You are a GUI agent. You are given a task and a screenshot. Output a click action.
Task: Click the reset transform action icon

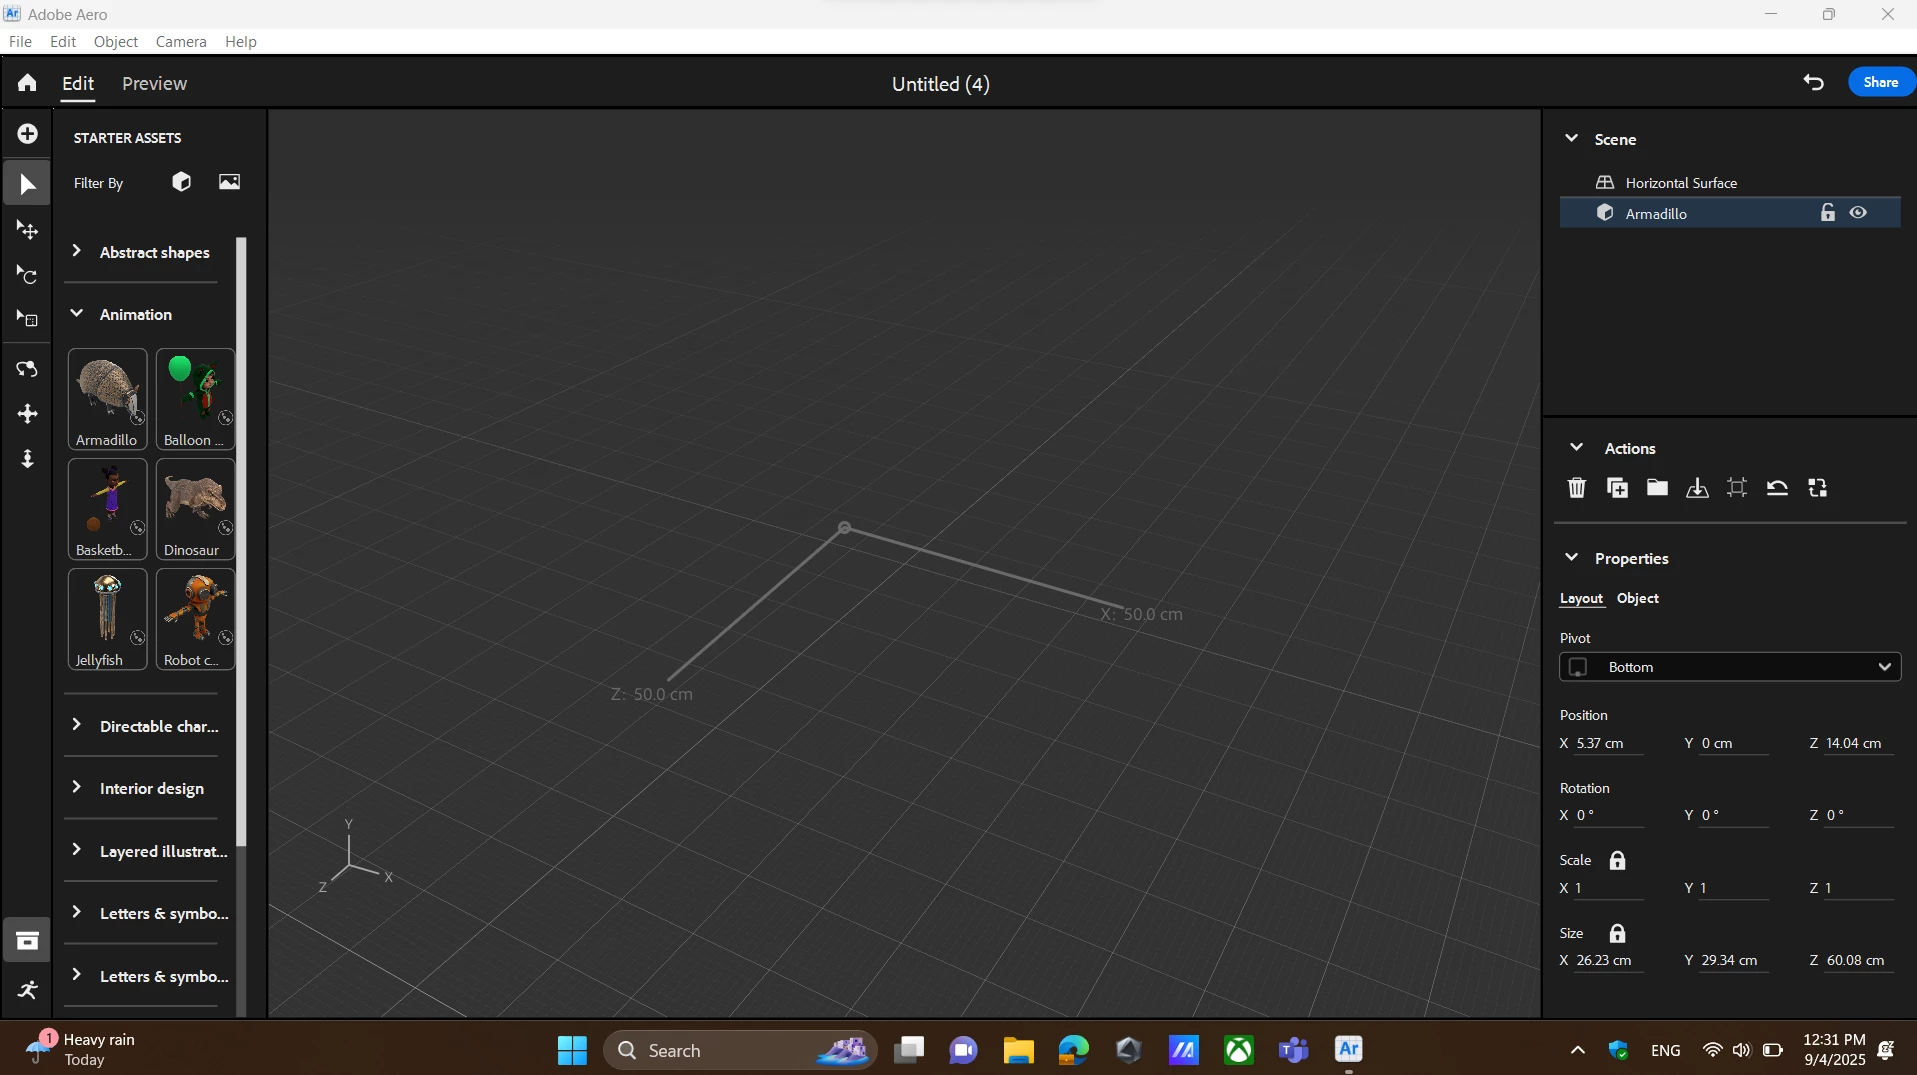pyautogui.click(x=1777, y=488)
